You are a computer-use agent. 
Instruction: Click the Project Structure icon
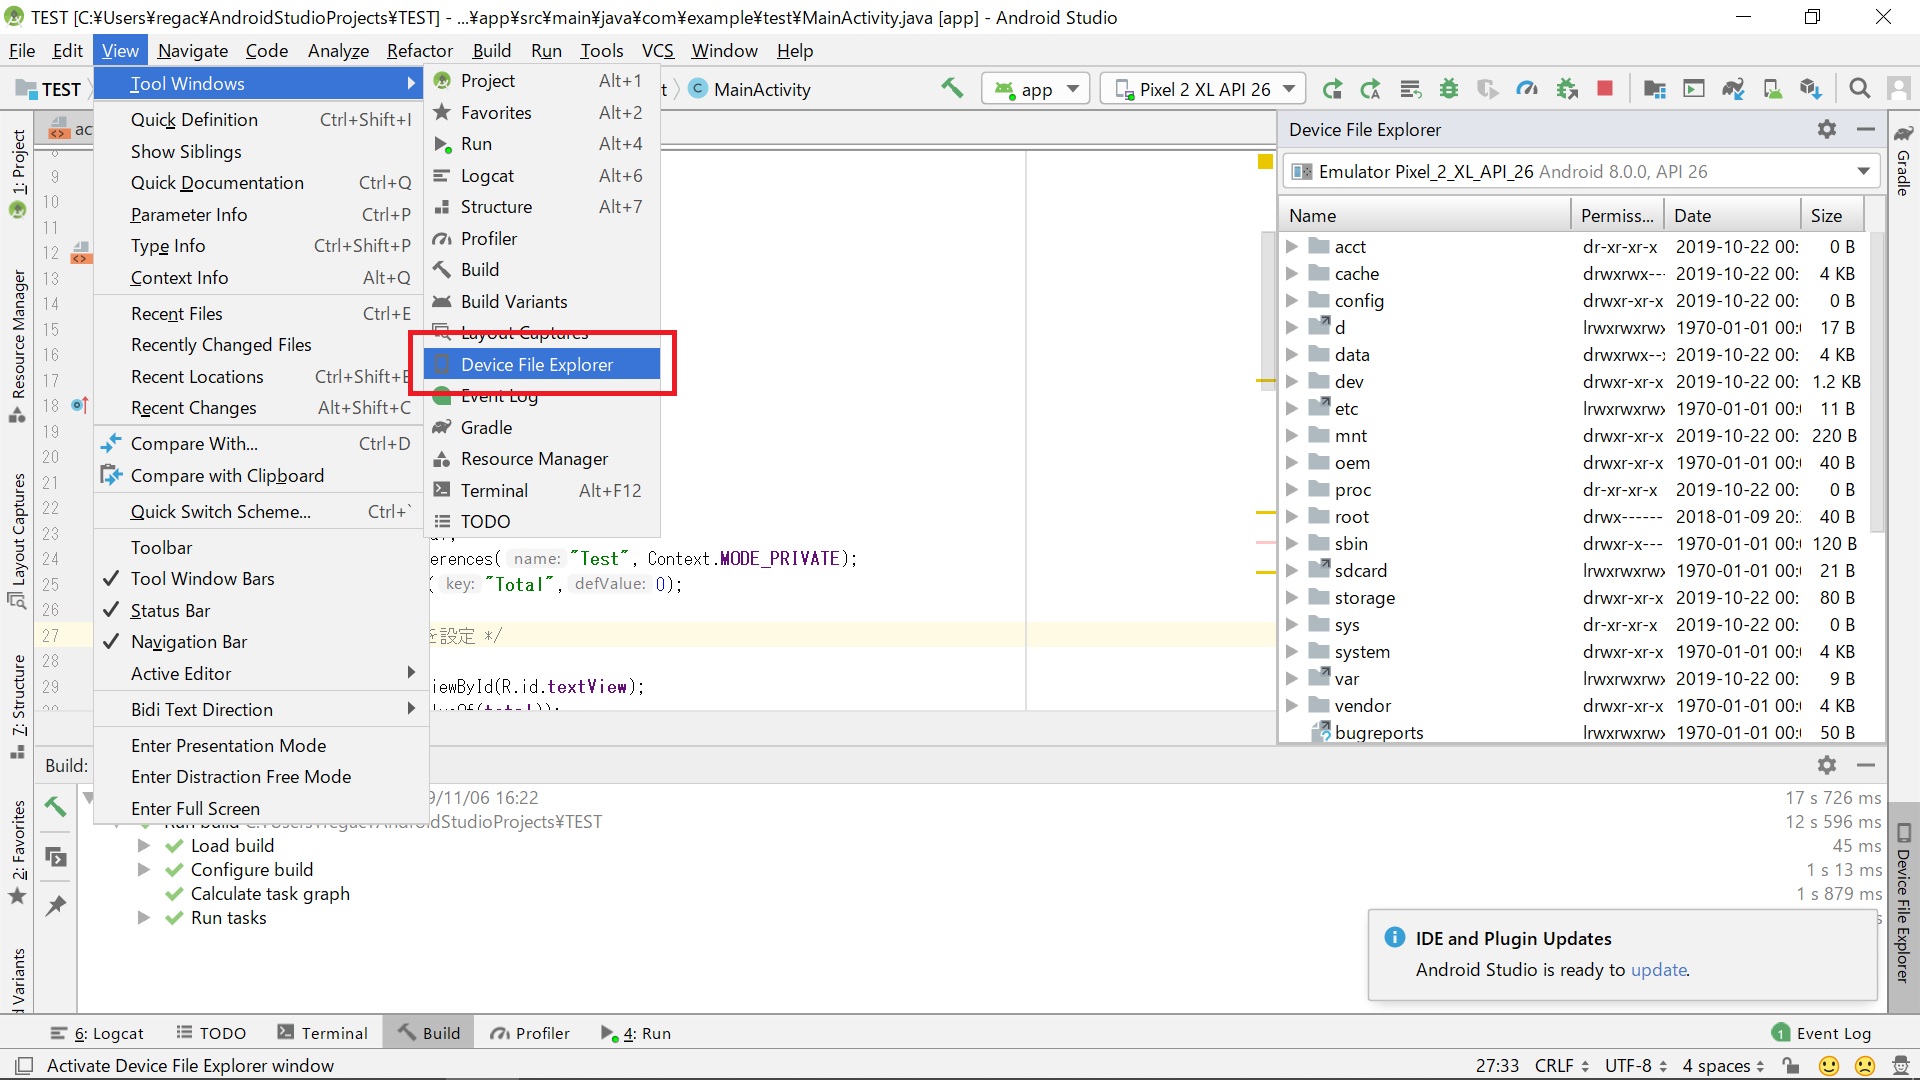1655,89
